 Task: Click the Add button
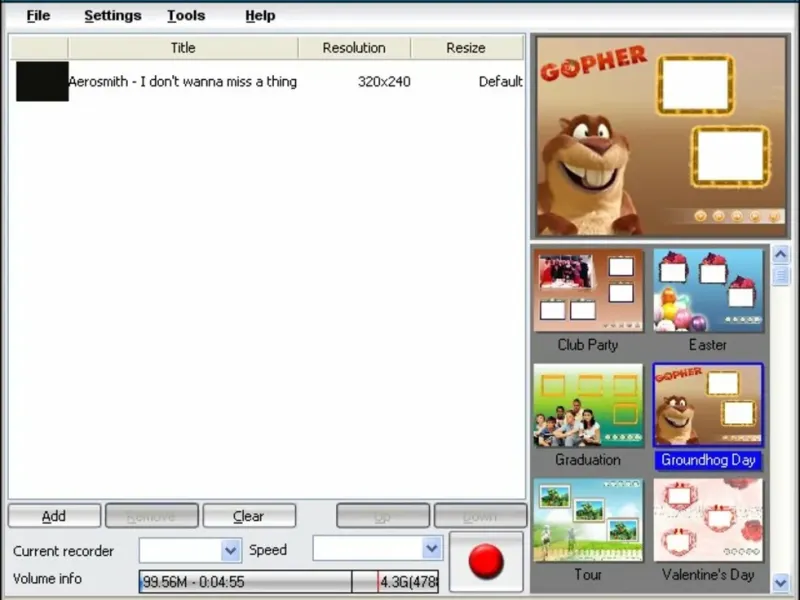click(x=54, y=516)
